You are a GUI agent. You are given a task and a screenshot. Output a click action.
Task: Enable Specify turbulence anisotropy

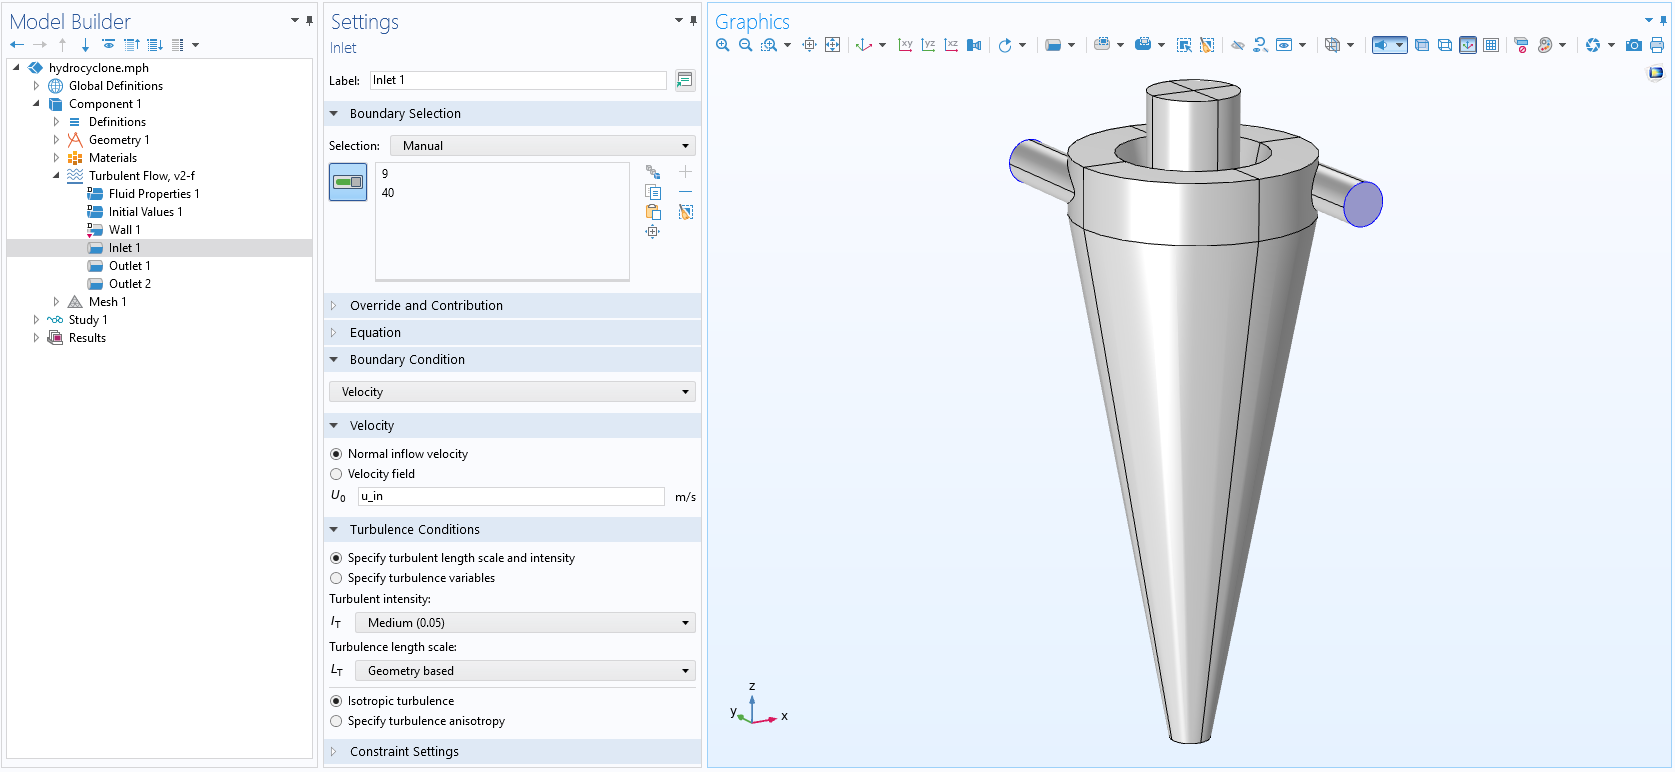pos(336,721)
